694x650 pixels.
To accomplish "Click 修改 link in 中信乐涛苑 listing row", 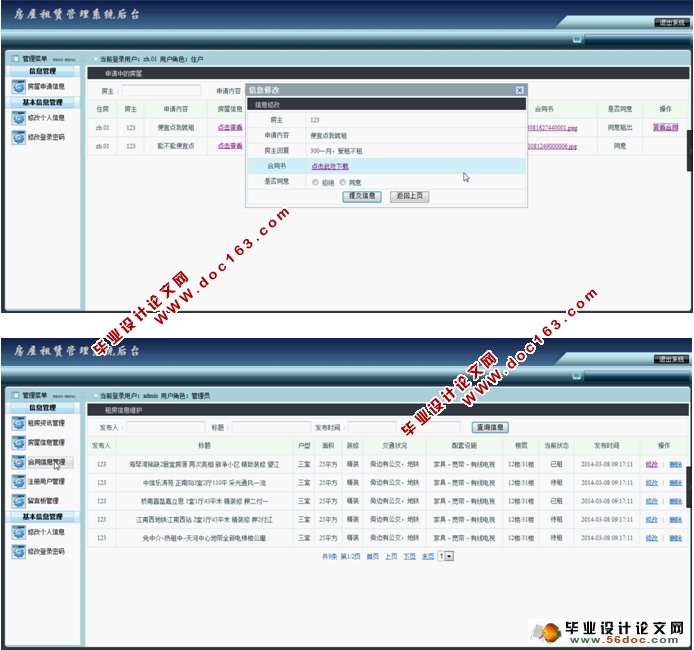I will pyautogui.click(x=652, y=483).
